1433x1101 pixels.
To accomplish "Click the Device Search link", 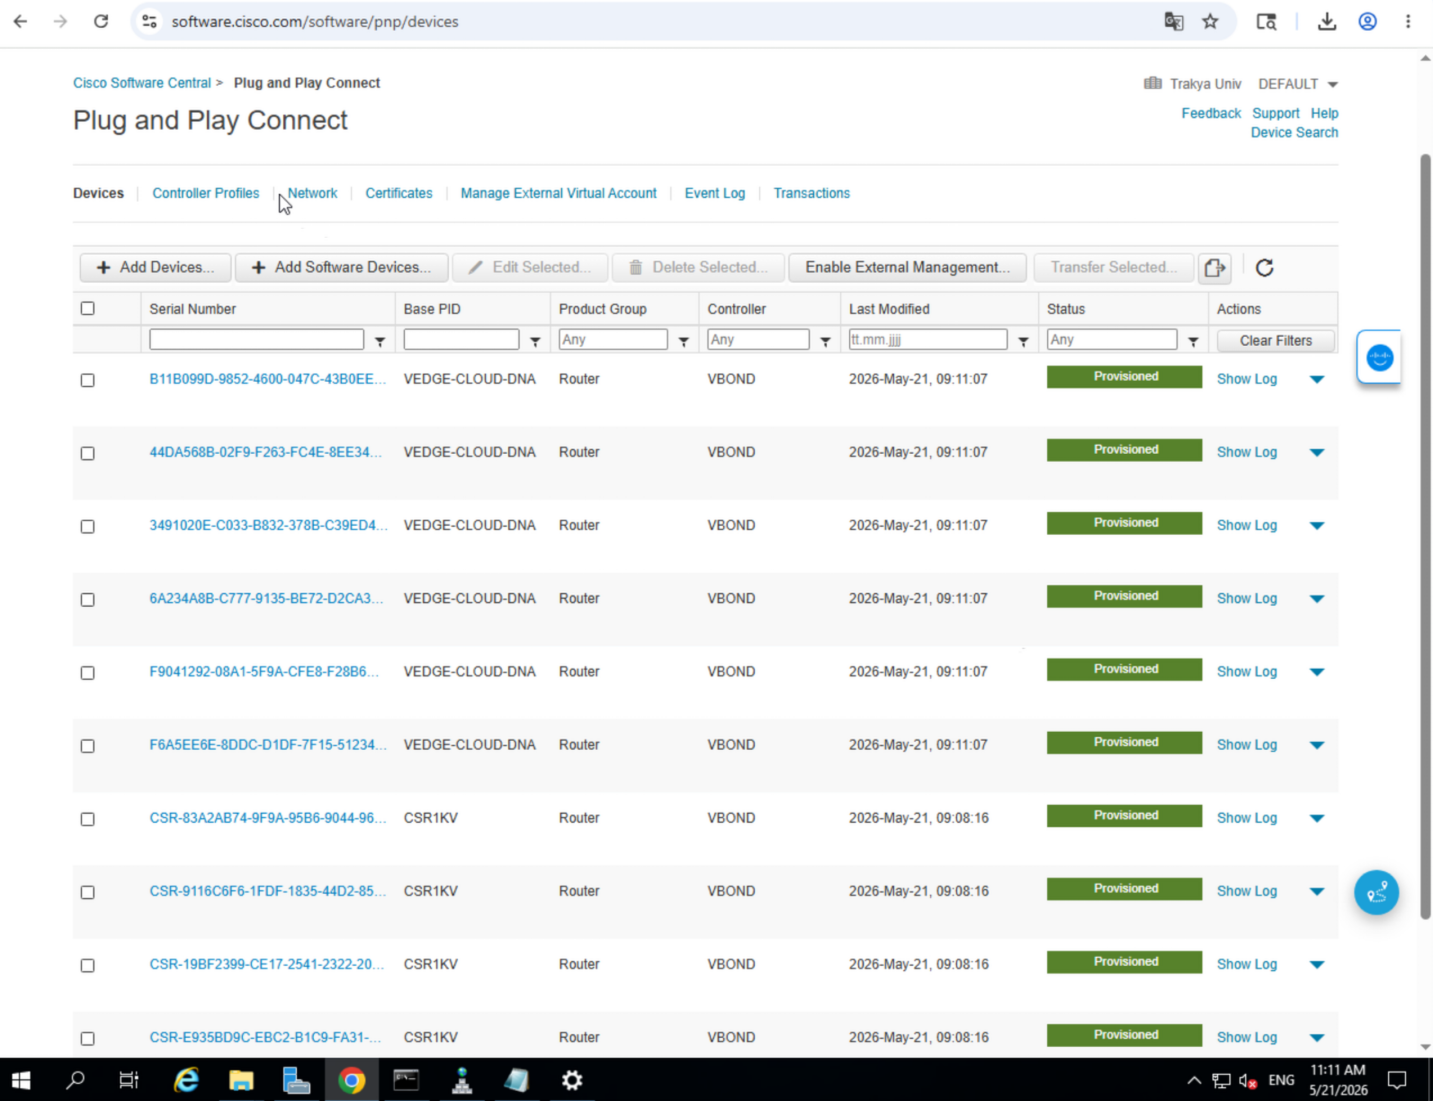I will click(1294, 132).
